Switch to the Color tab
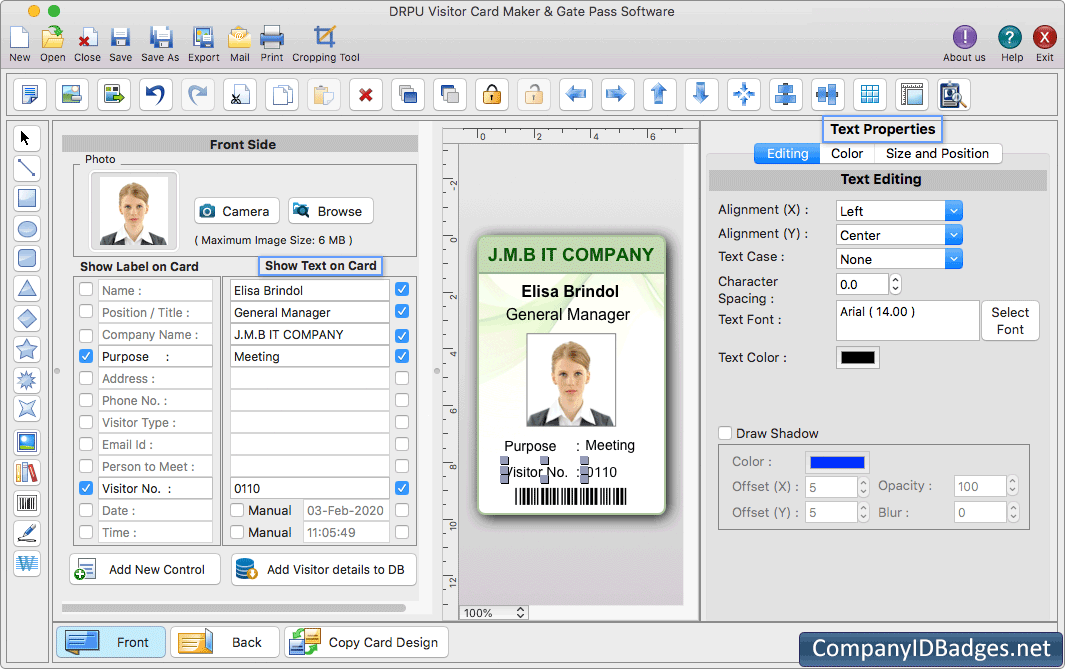 [x=846, y=153]
